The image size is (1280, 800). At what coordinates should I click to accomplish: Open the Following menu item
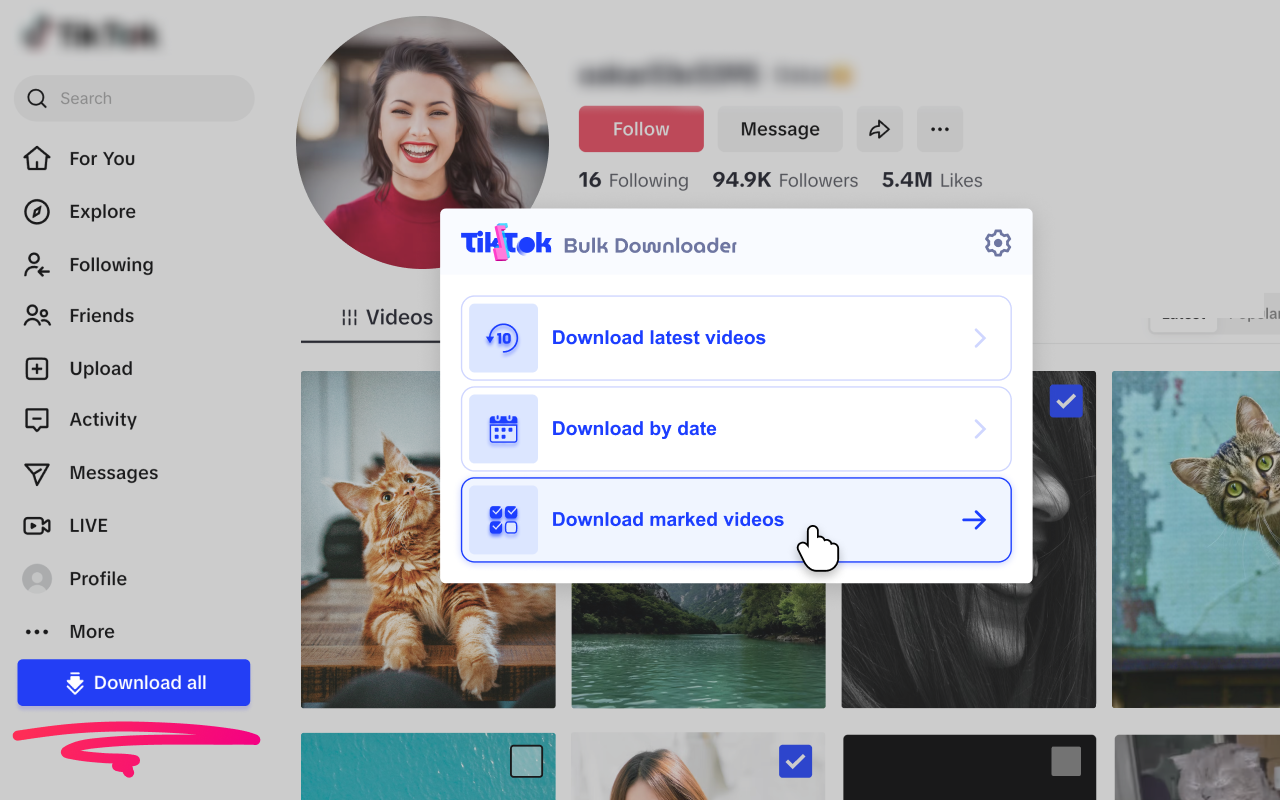coord(111,264)
